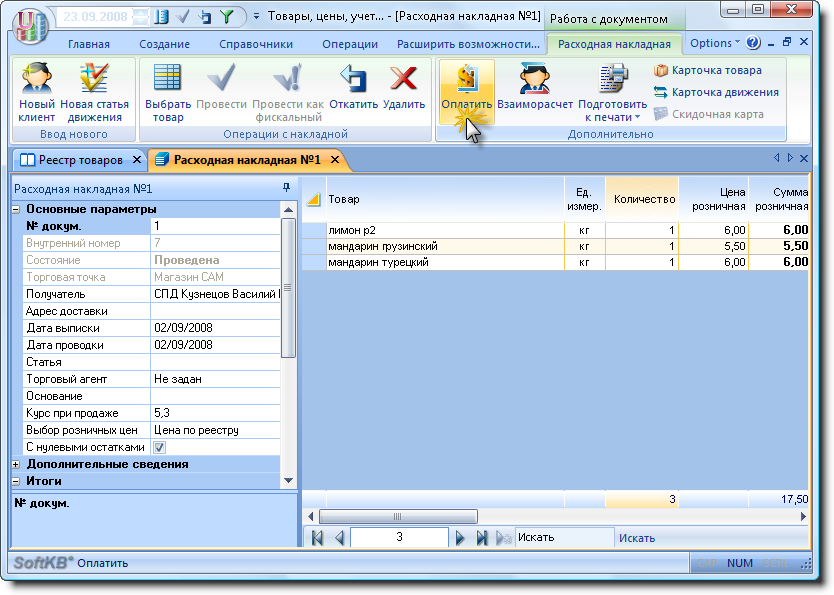Image resolution: width=834 pixels, height=595 pixels.
Task: Close the Расходная накладная №1 tab
Action: point(335,160)
